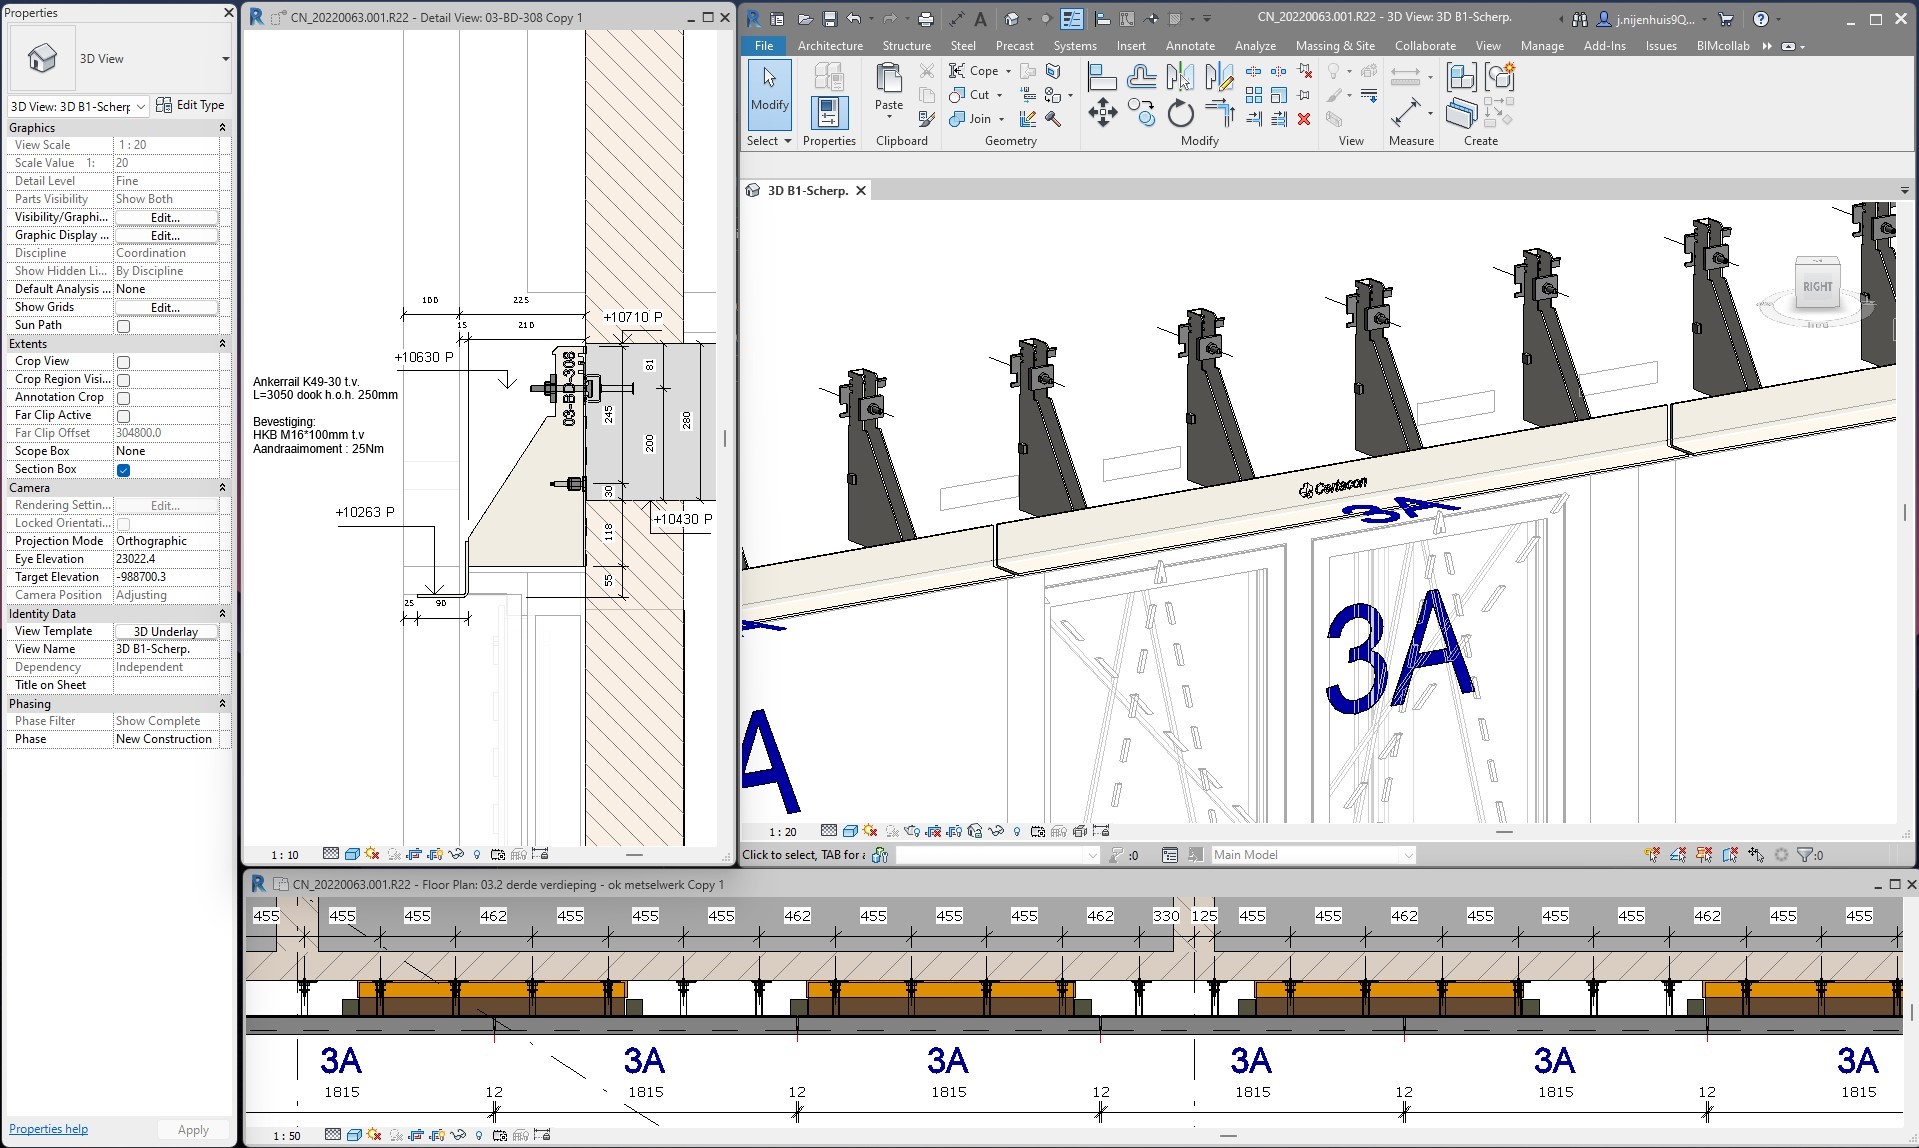Screen dimensions: 1919x1148
Task: Click the red Delete icon in ribbon
Action: (x=1304, y=119)
